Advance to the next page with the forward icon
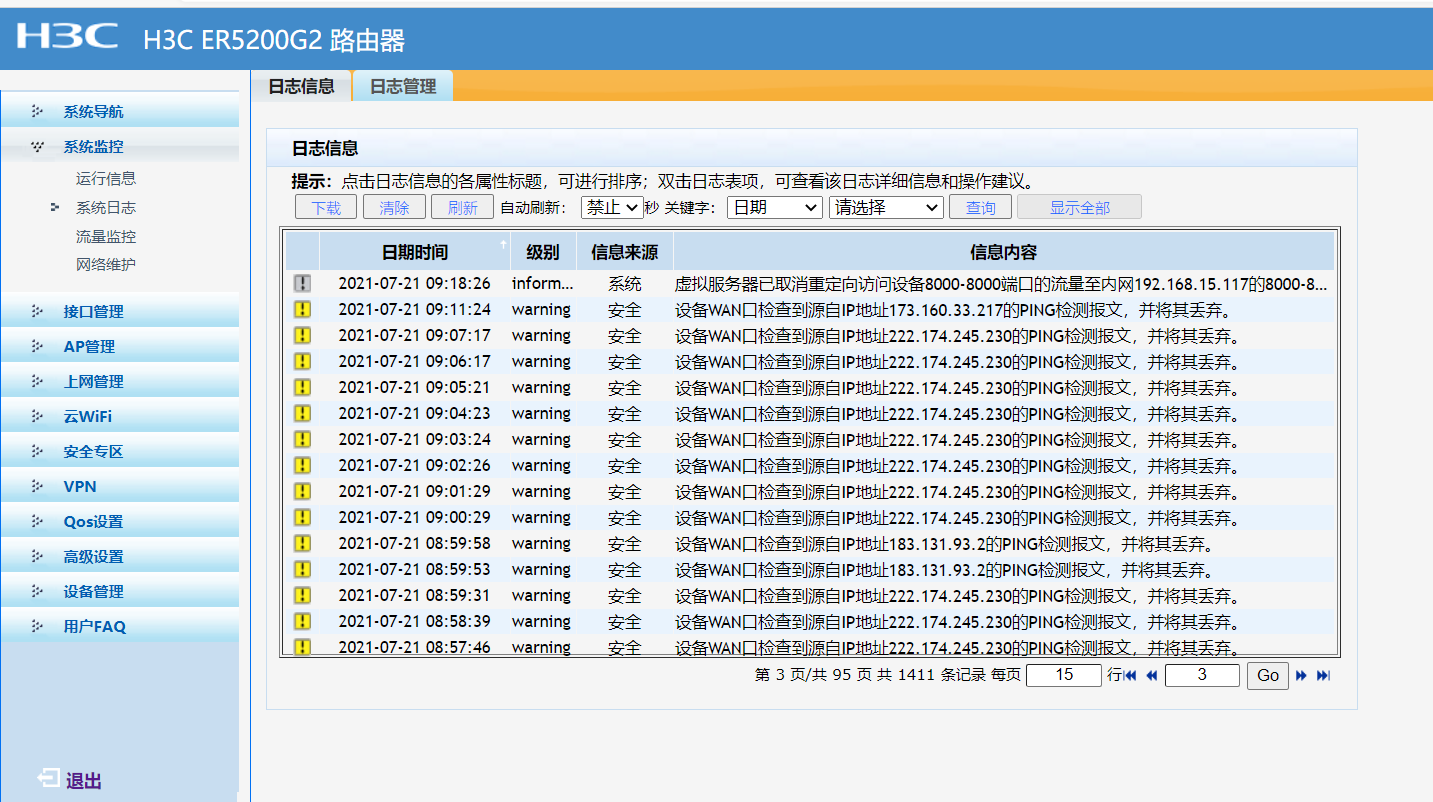1433x802 pixels. click(1302, 676)
